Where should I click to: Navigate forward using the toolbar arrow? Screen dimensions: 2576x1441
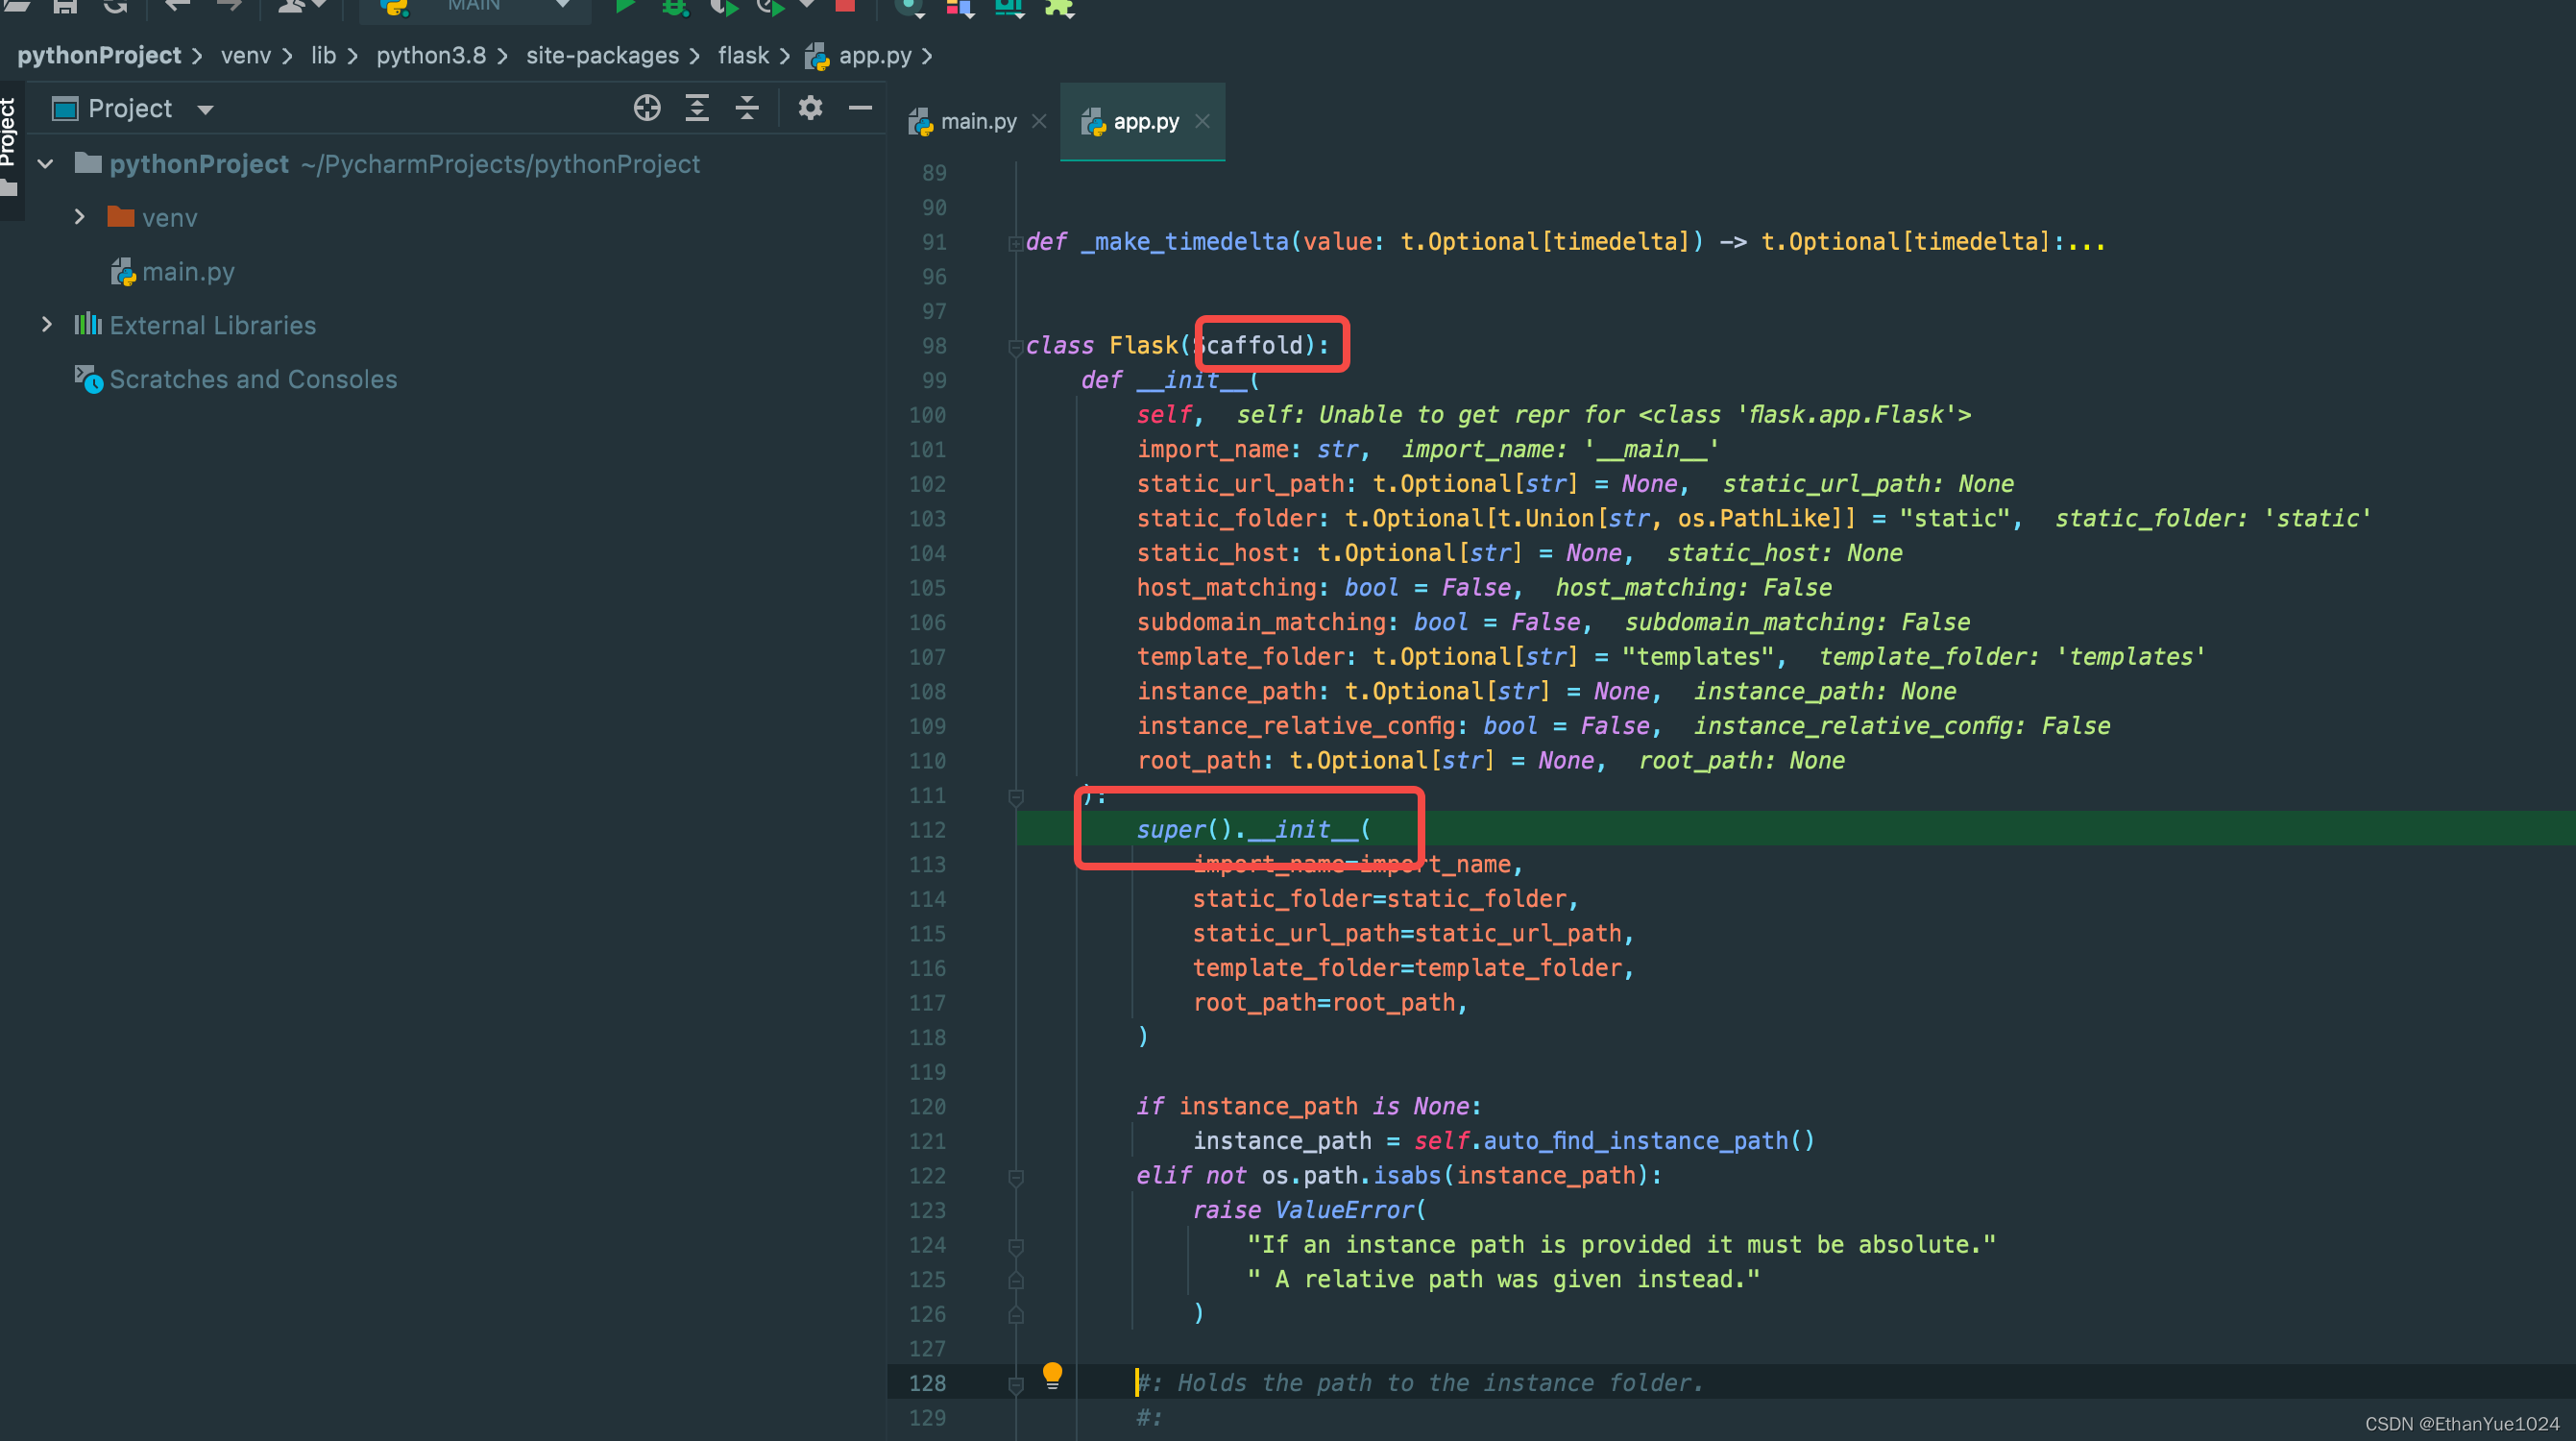(x=229, y=6)
